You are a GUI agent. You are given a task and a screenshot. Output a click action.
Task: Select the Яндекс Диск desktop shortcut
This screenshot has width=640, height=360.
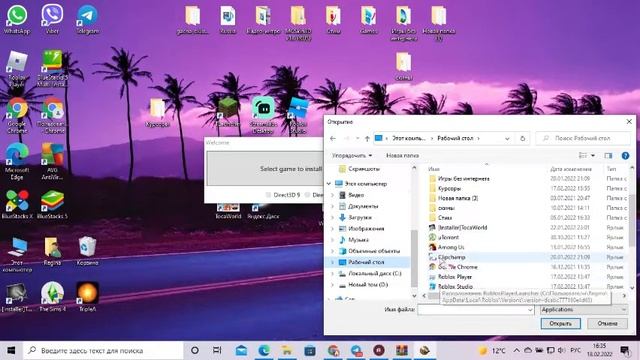(x=263, y=211)
